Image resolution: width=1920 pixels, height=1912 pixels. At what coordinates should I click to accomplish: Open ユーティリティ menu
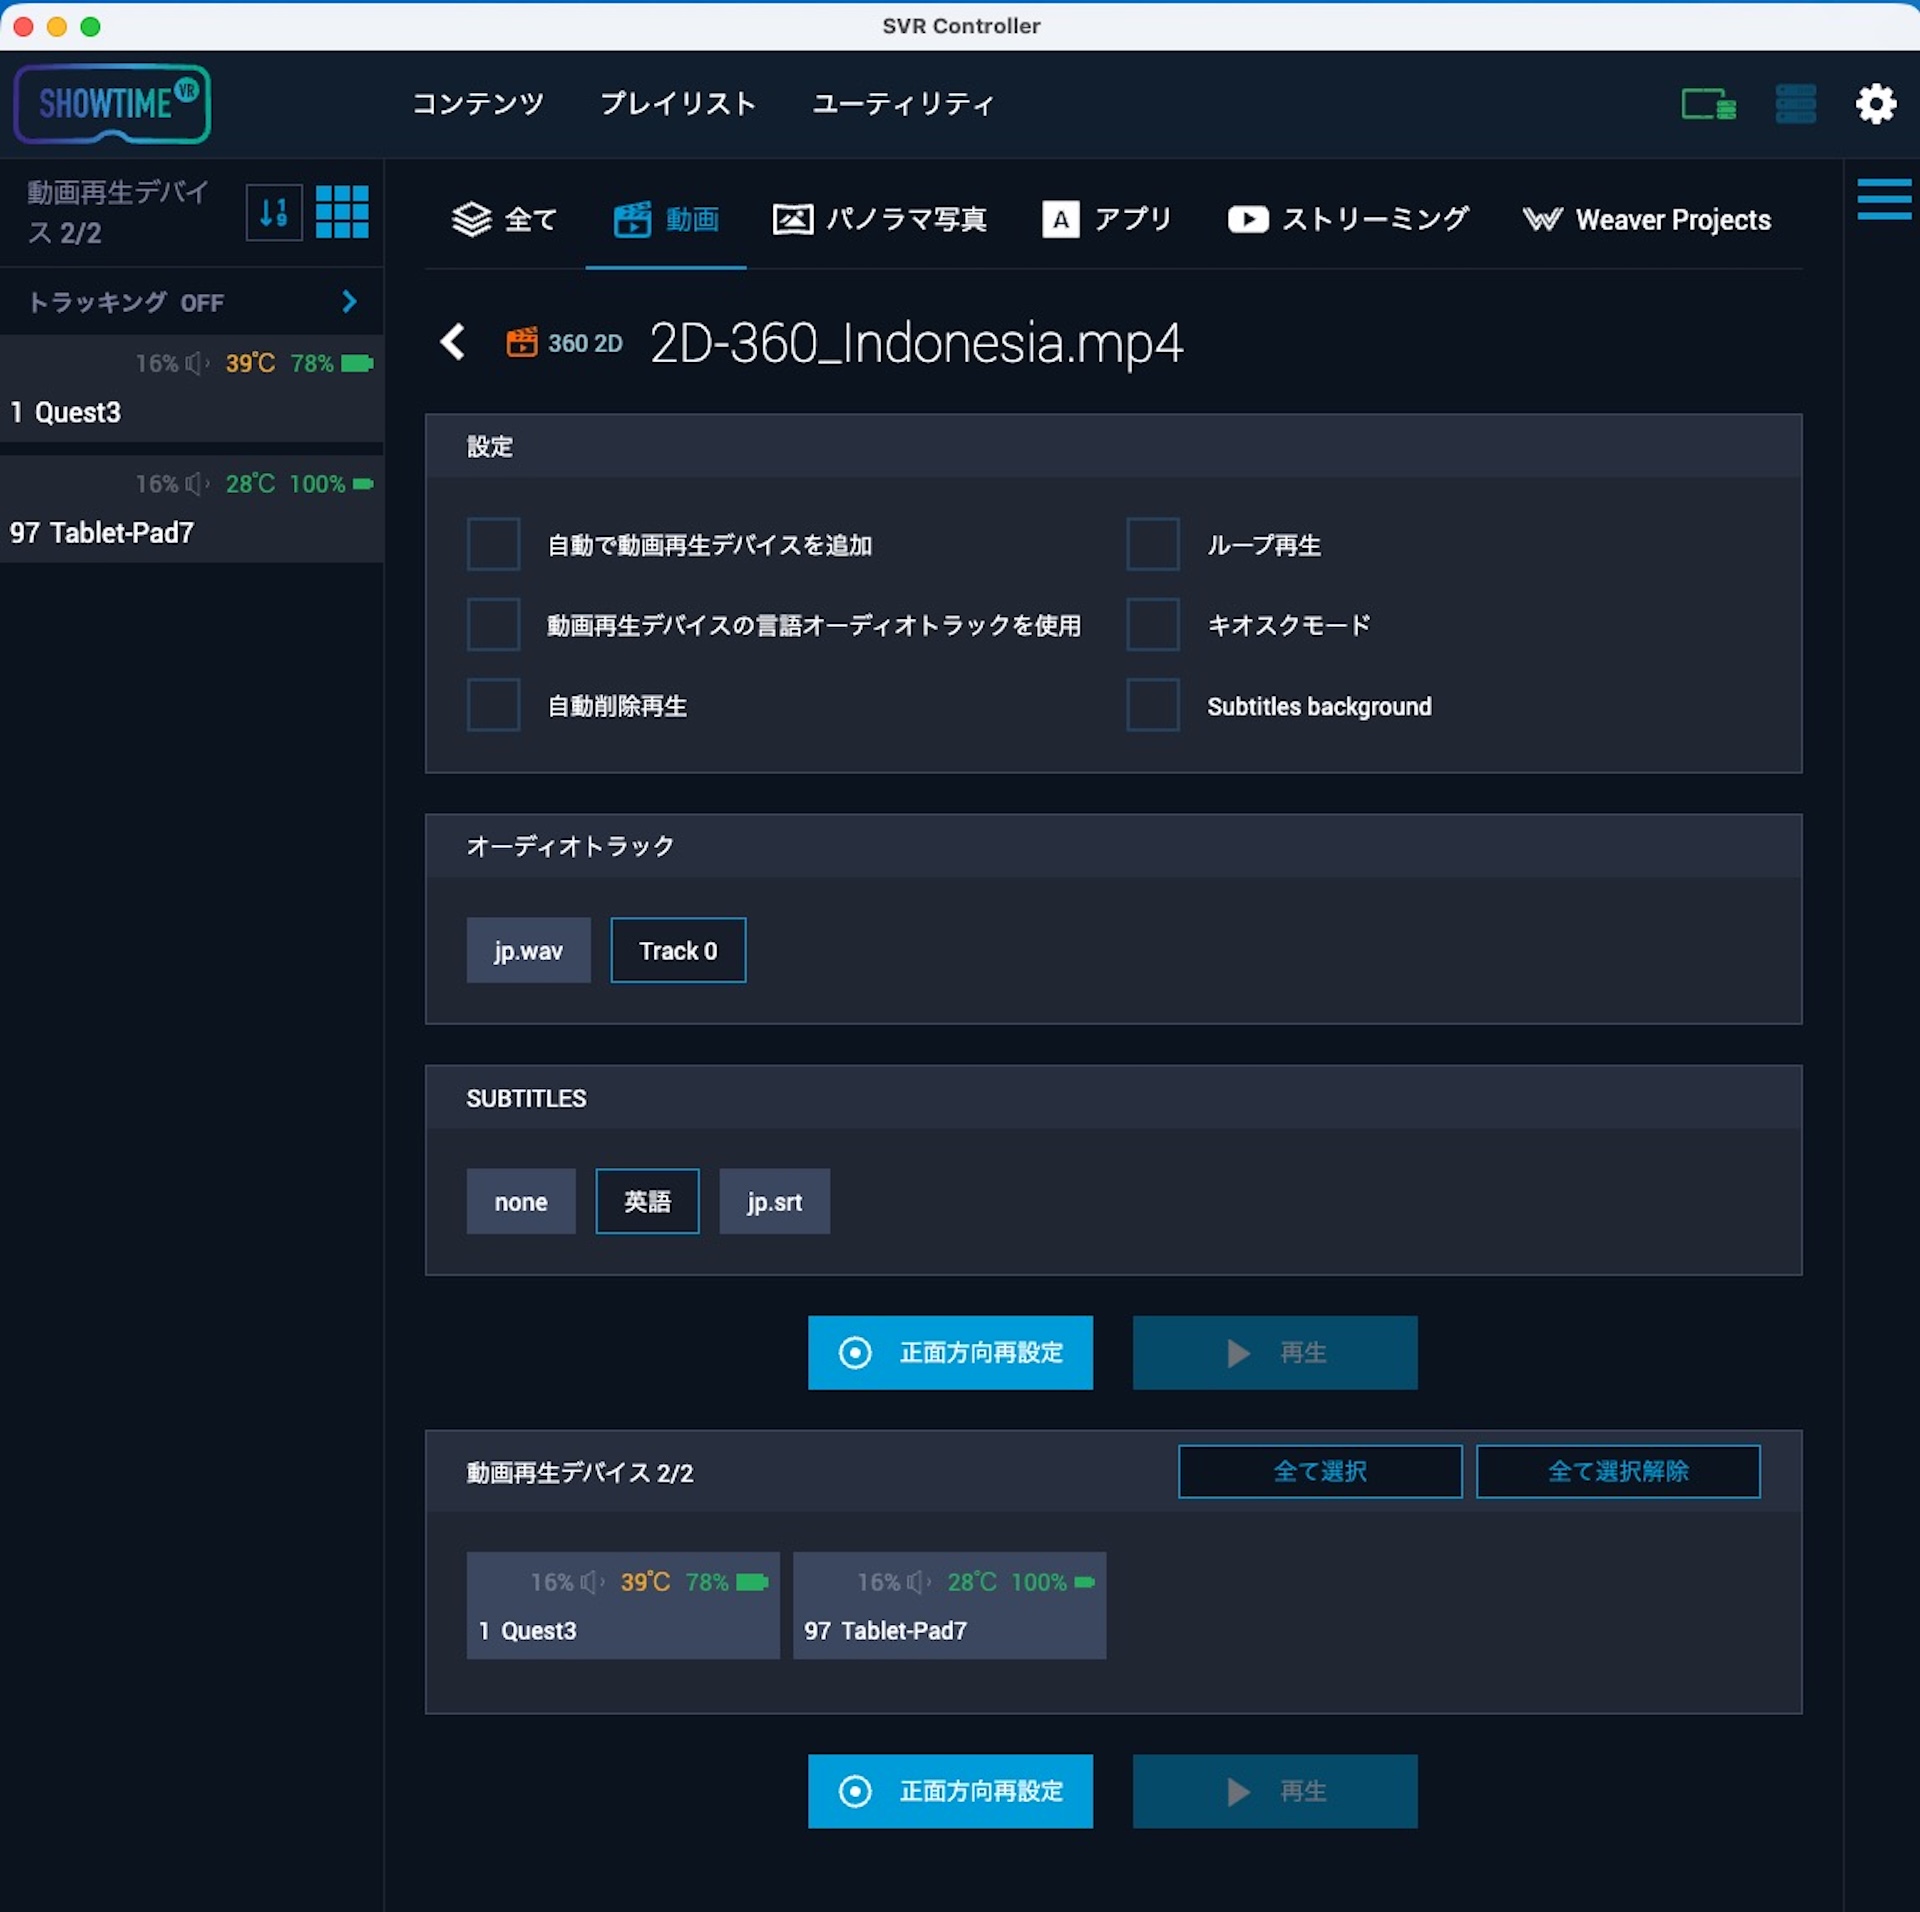point(903,103)
